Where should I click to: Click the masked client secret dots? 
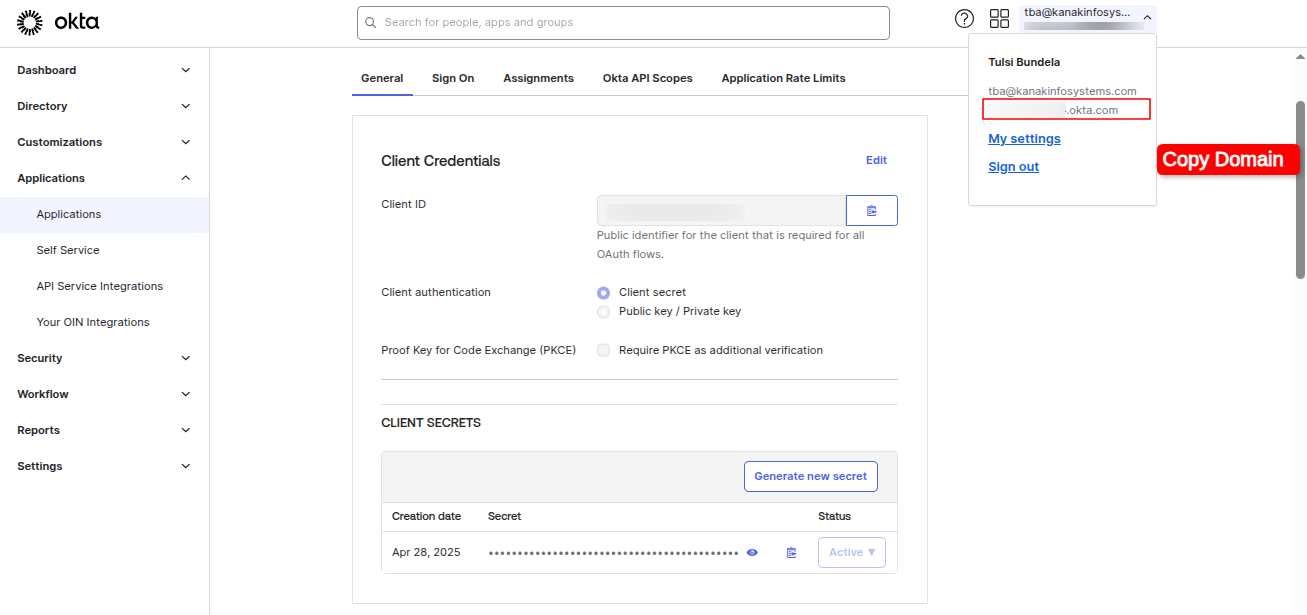click(613, 552)
